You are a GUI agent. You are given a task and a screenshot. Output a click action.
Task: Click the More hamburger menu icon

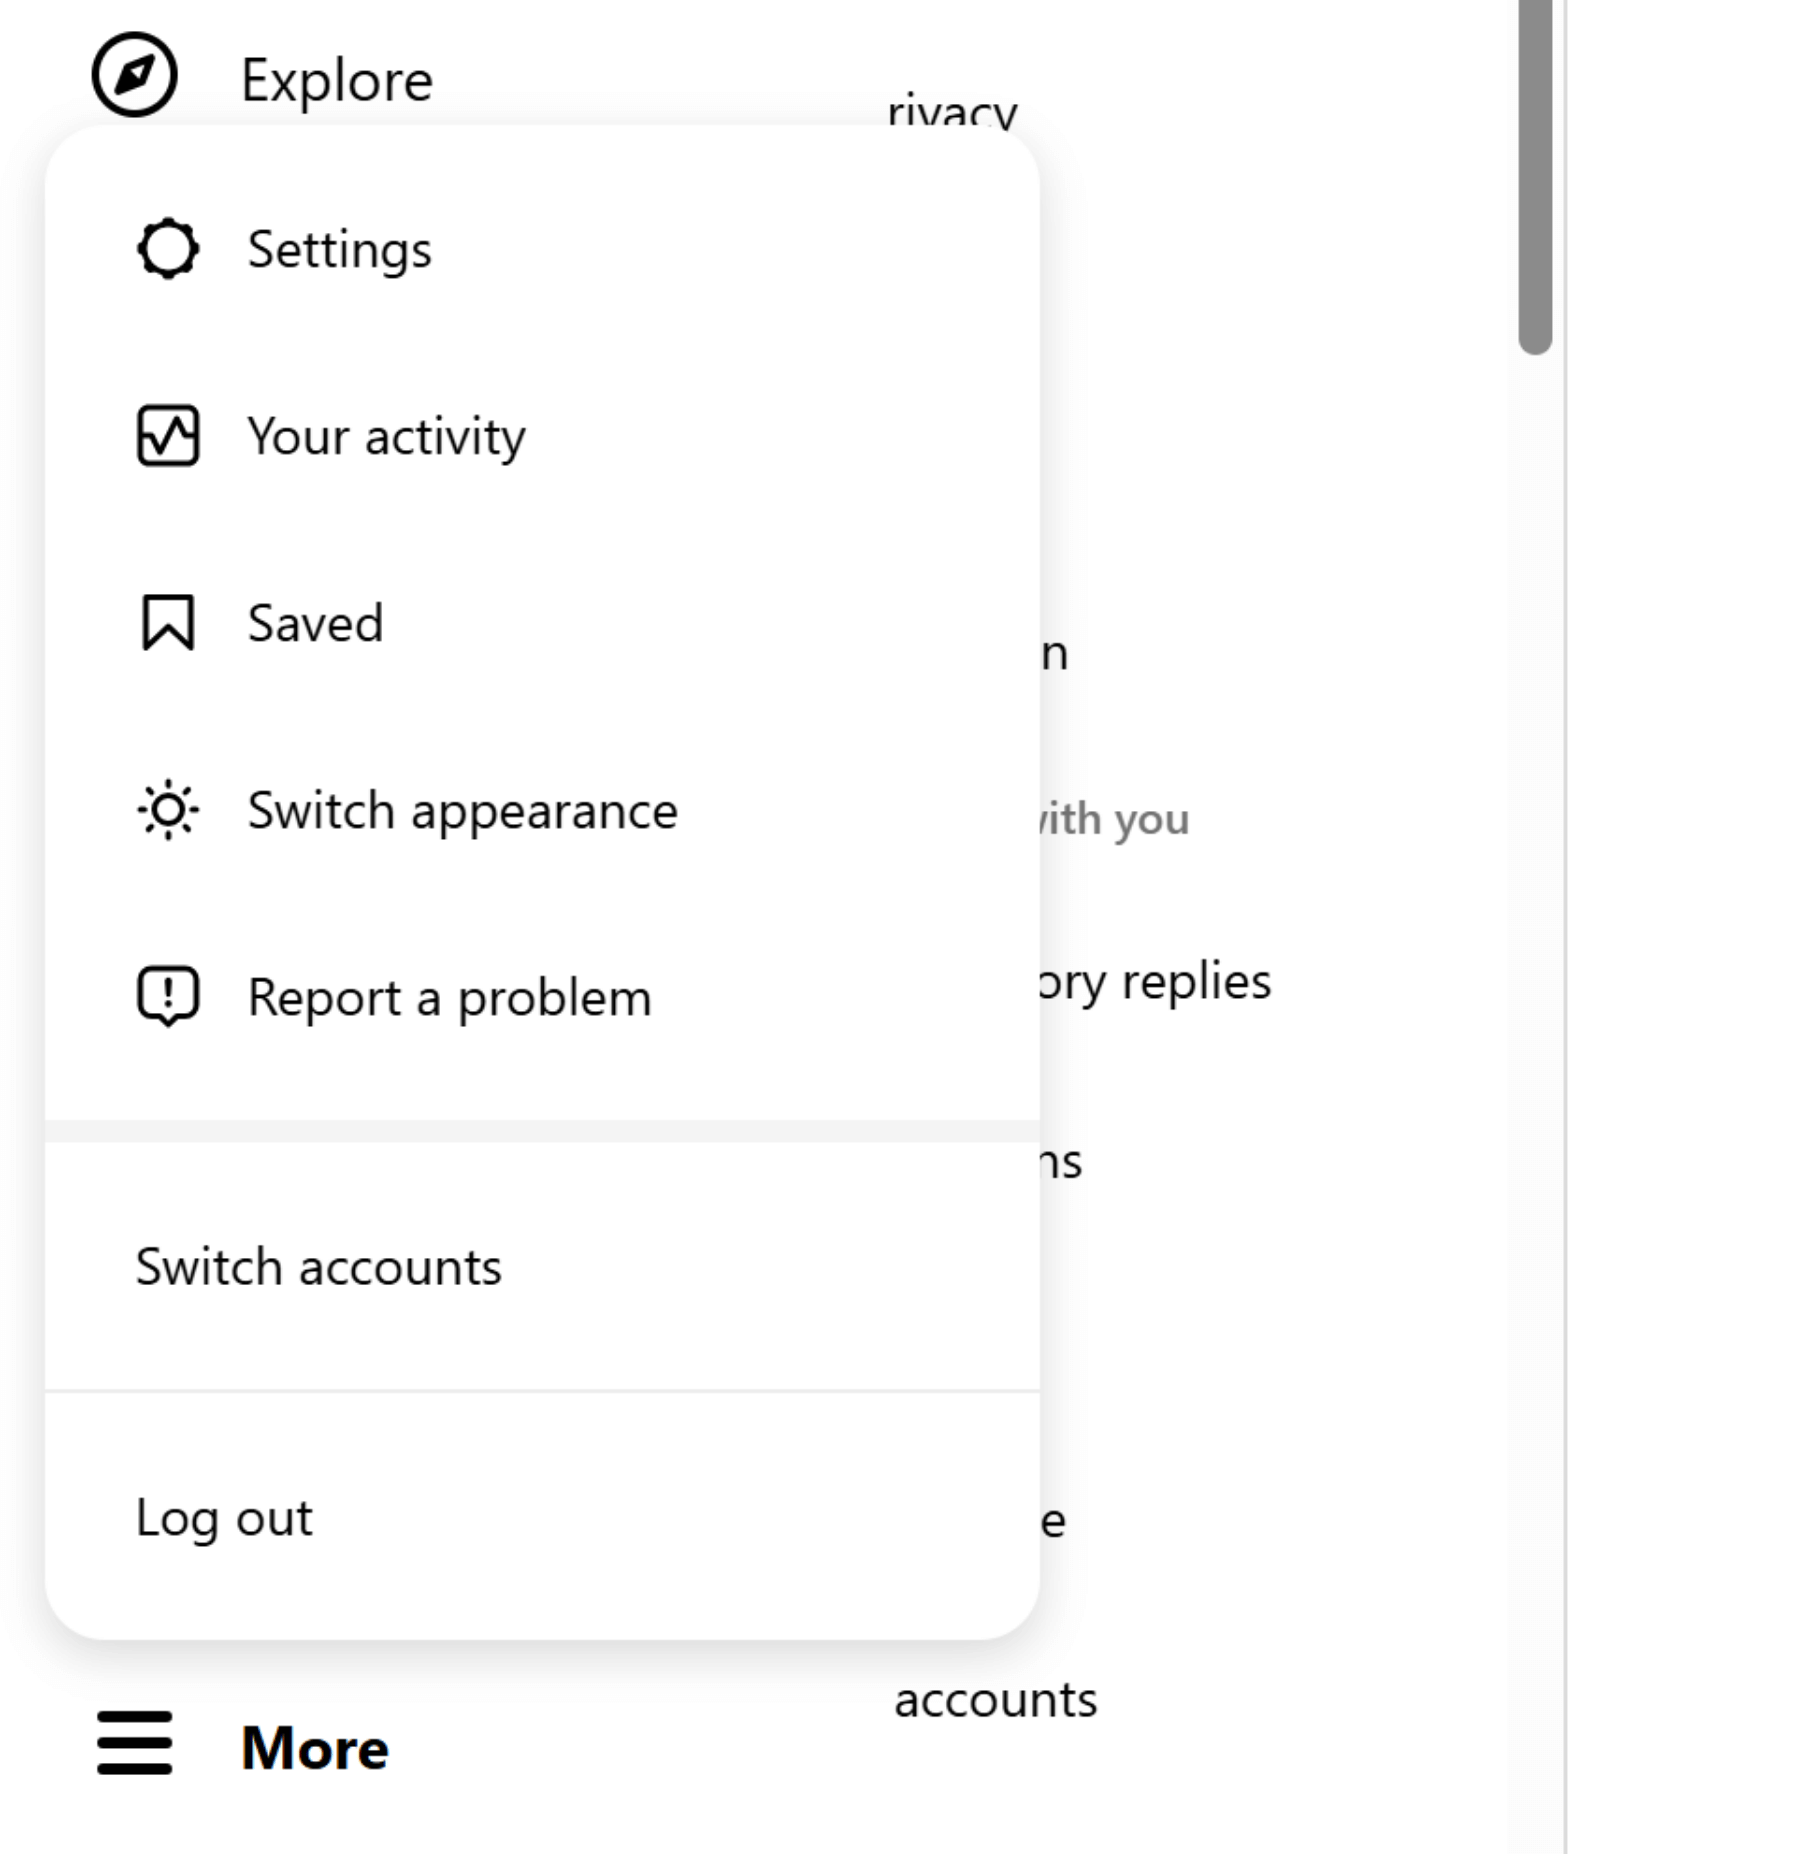point(134,1743)
